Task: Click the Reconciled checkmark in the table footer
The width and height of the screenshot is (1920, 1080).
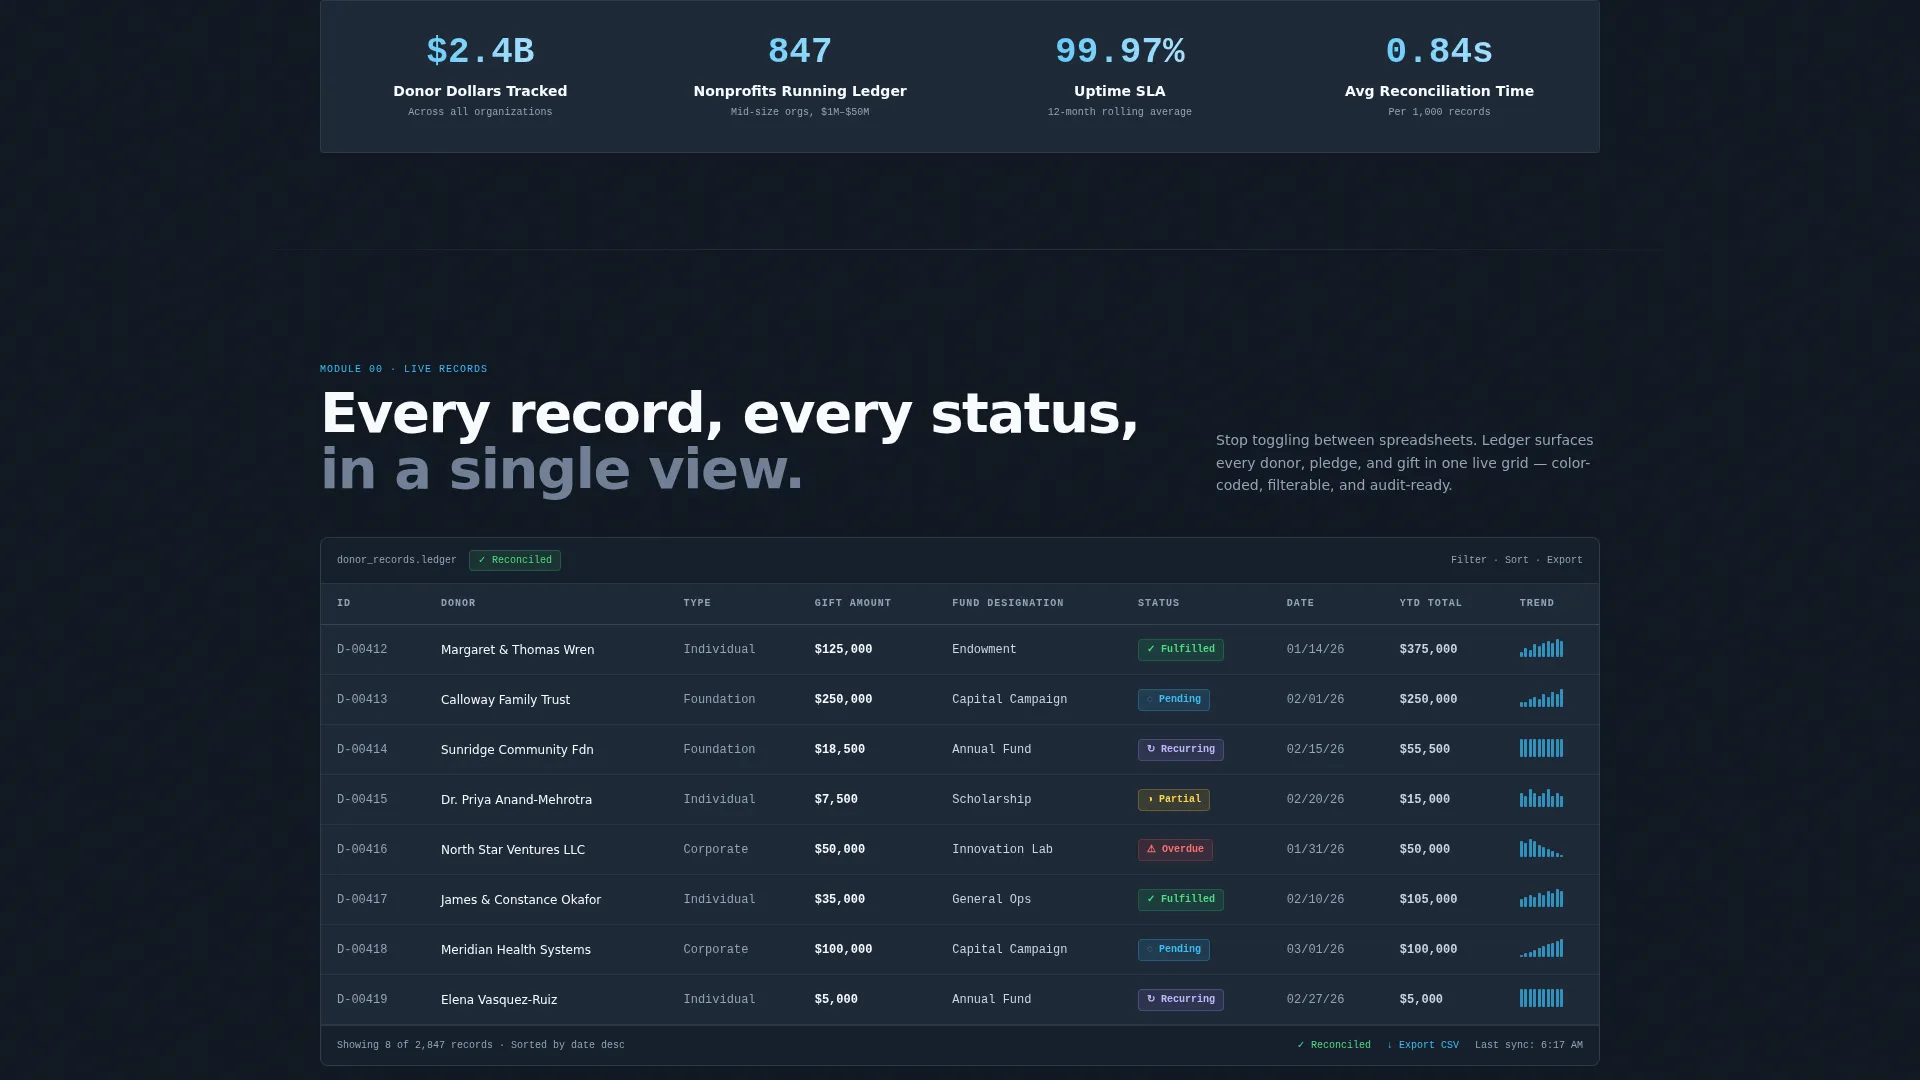Action: pos(1334,1045)
